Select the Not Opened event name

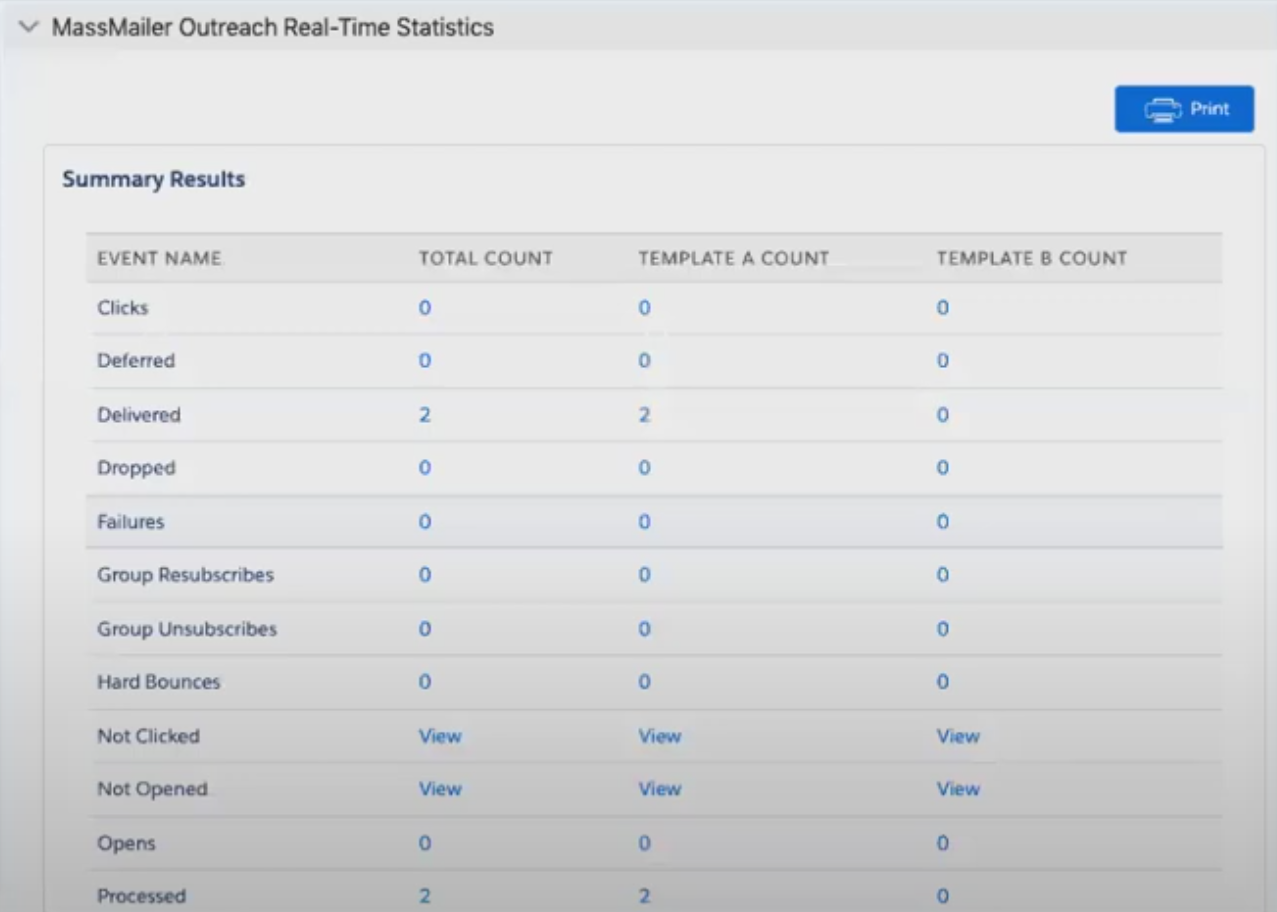pos(153,789)
